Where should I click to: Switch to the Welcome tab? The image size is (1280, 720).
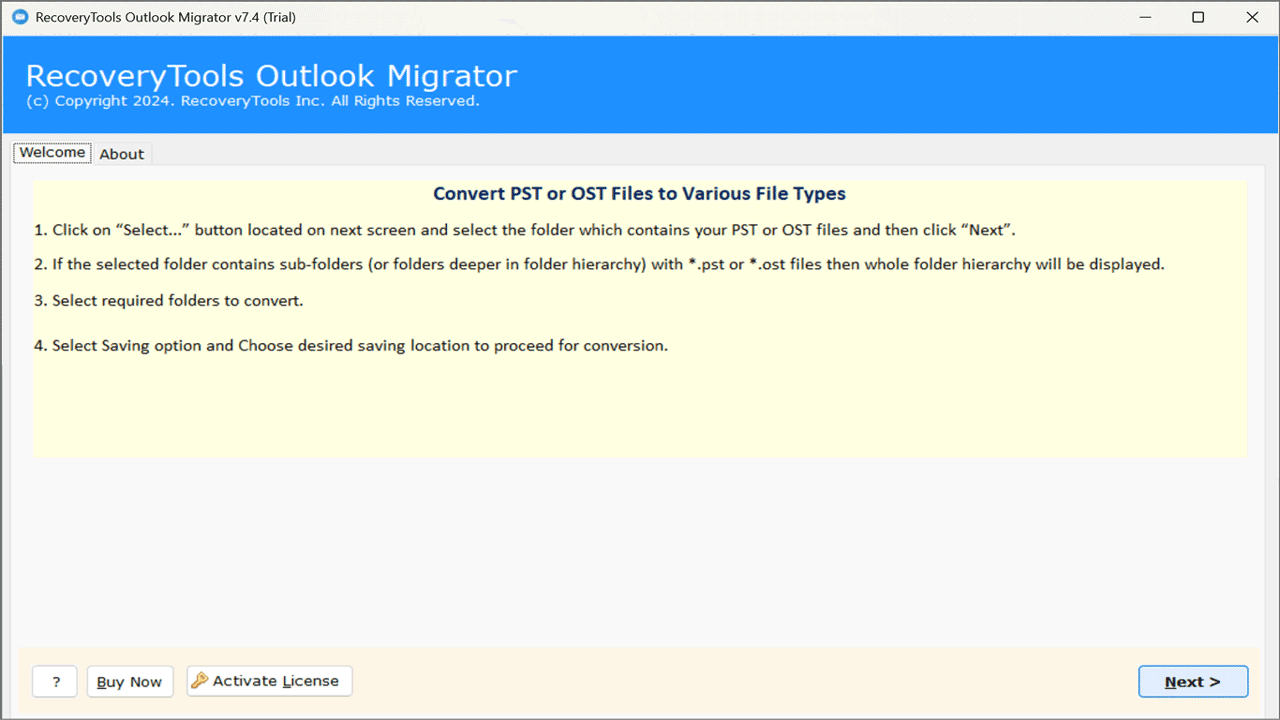point(52,153)
